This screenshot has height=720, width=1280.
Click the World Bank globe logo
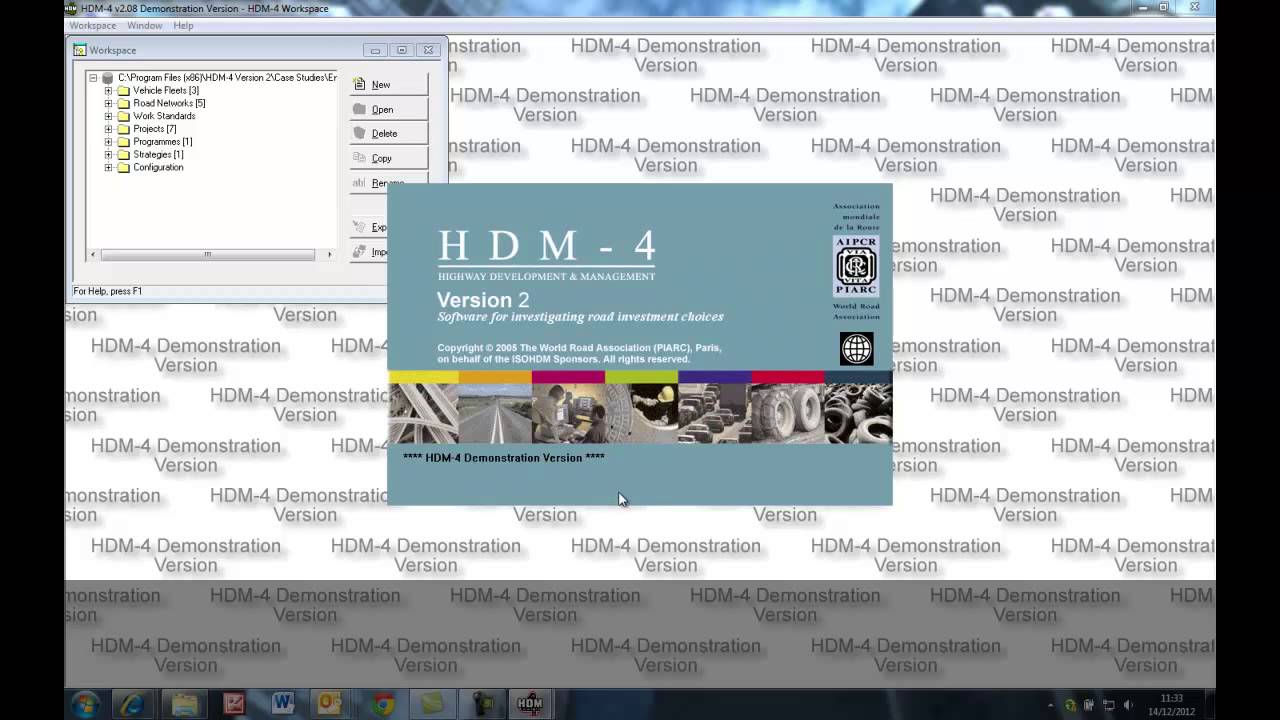point(856,349)
